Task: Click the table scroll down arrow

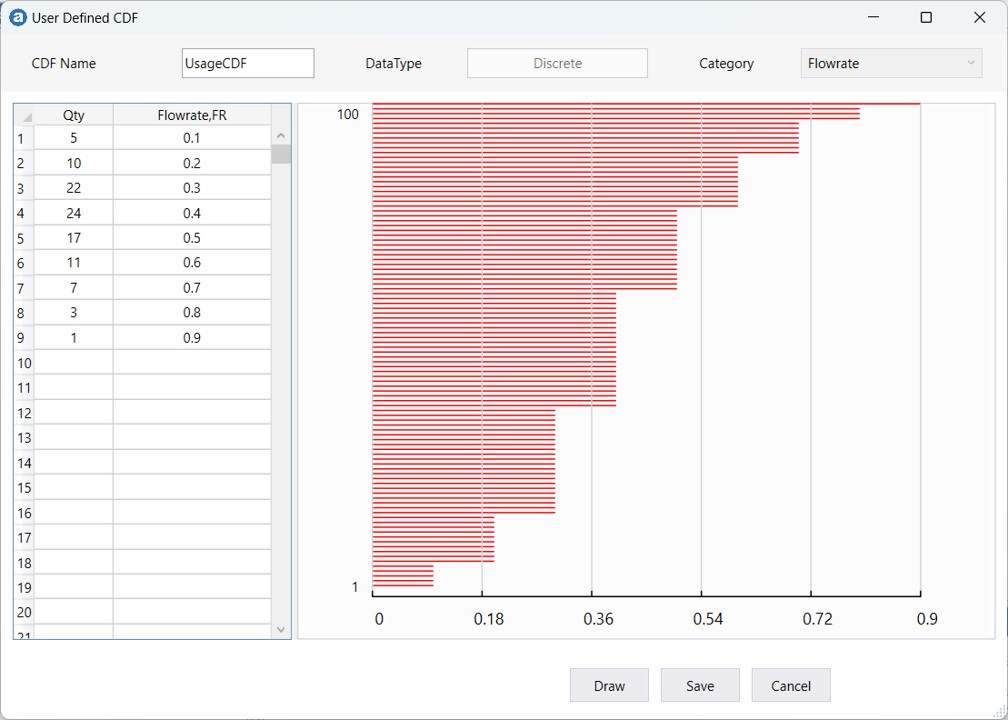Action: pos(281,629)
